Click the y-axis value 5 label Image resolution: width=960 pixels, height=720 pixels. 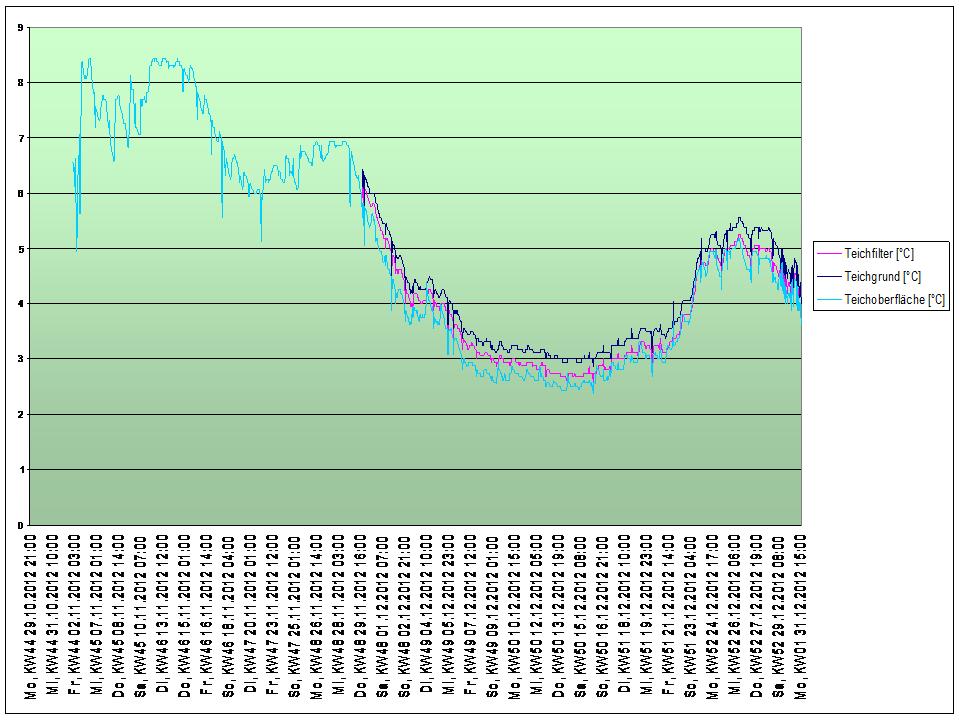[x=20, y=248]
